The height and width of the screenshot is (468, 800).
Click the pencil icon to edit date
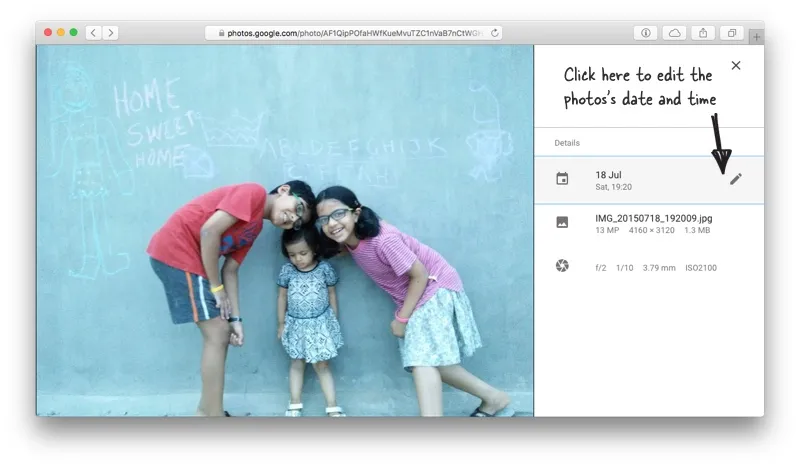(x=735, y=179)
